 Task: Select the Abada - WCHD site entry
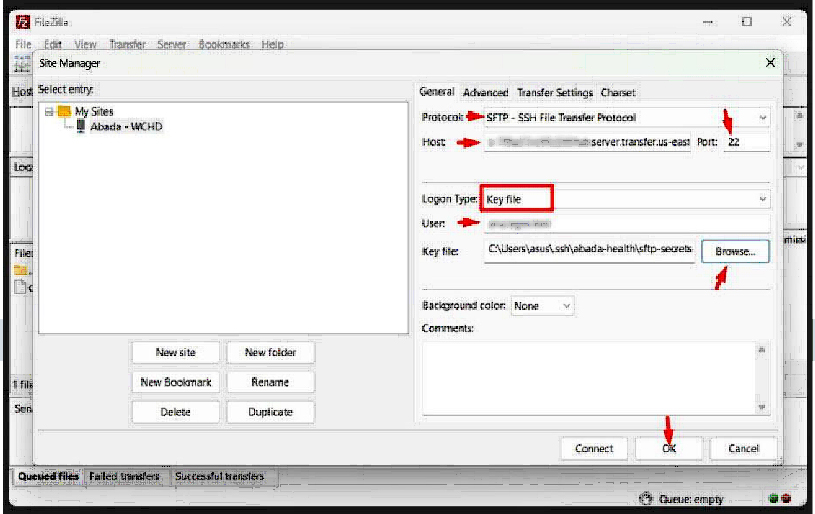point(126,126)
